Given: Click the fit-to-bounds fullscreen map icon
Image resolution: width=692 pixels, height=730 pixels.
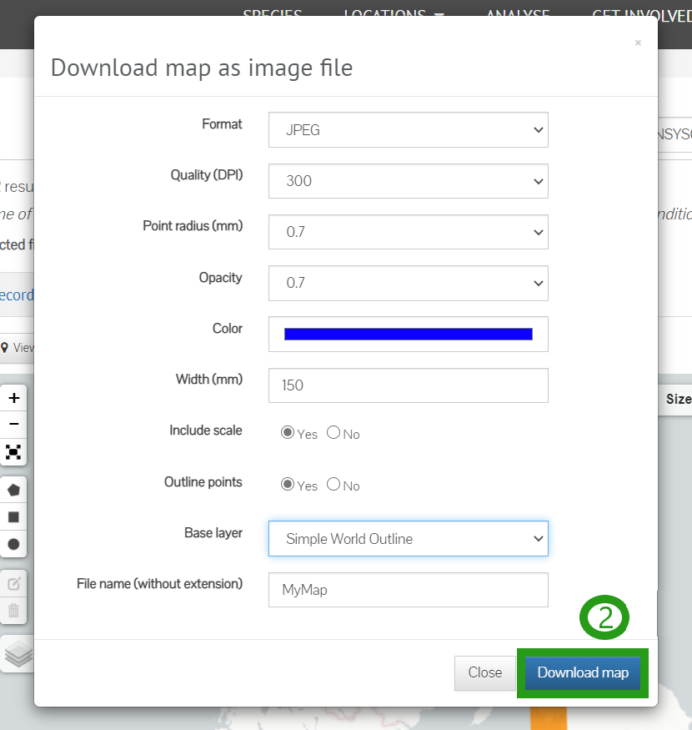Looking at the screenshot, I should [14, 452].
